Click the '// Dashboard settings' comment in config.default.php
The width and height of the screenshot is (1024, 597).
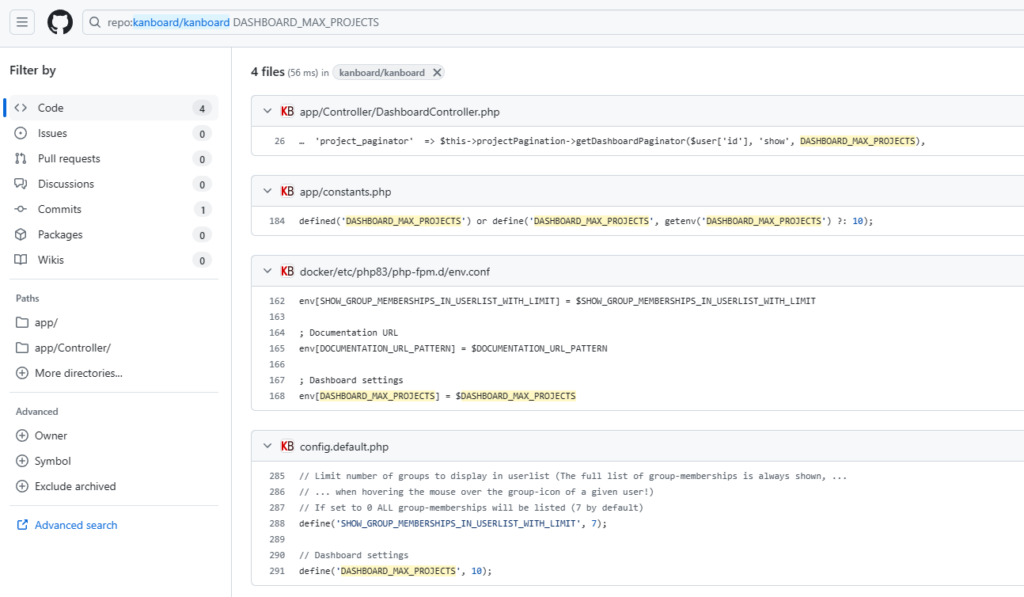tap(354, 555)
